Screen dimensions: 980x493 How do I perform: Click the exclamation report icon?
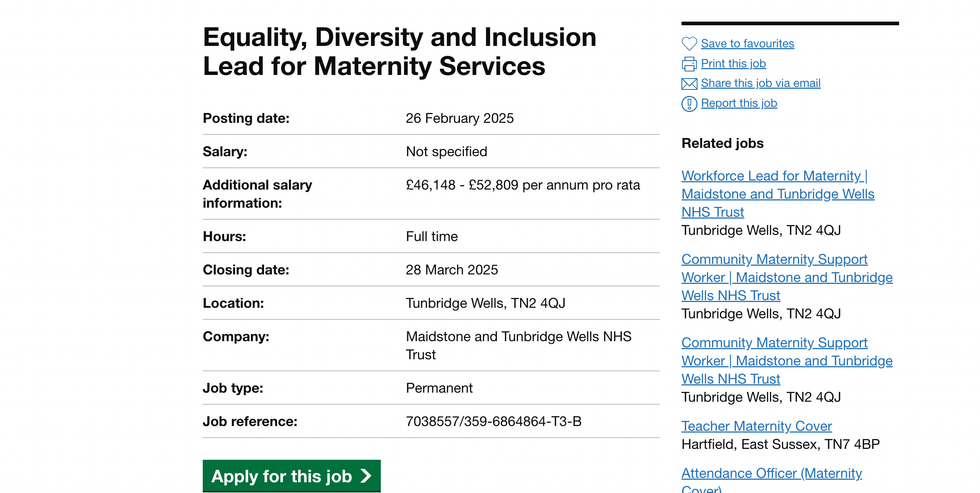(x=689, y=104)
